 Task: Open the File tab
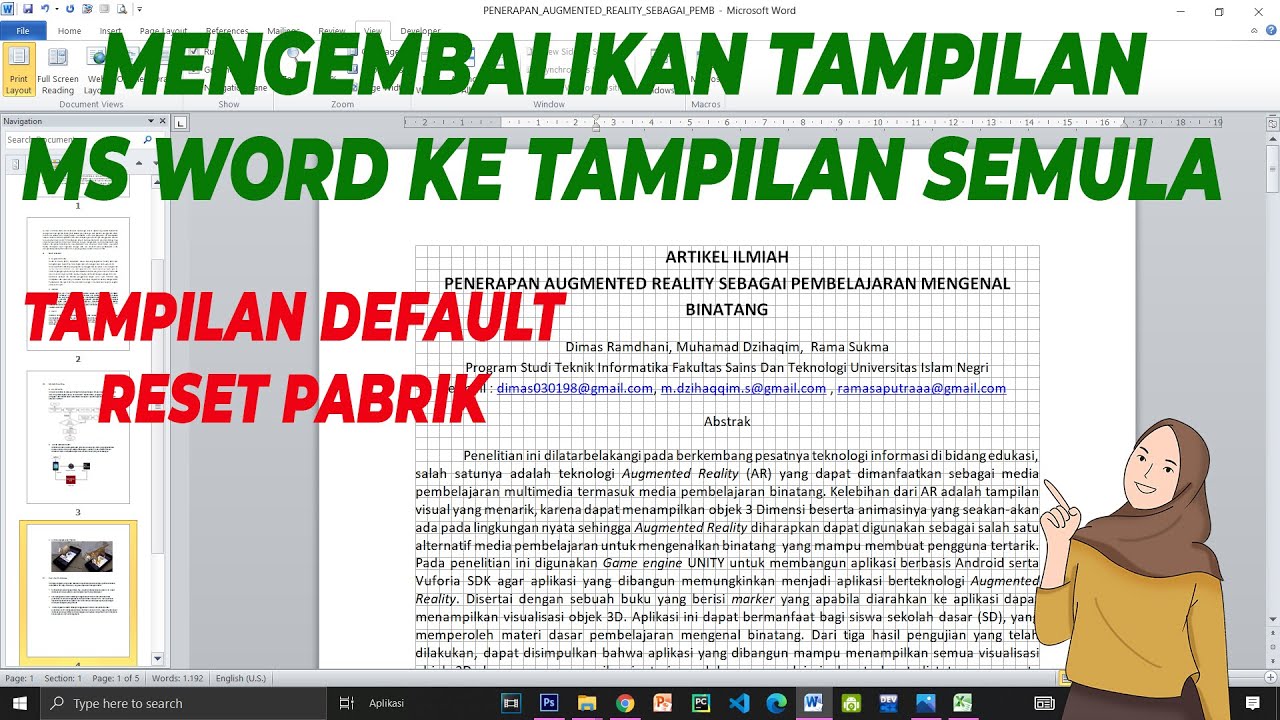click(22, 31)
